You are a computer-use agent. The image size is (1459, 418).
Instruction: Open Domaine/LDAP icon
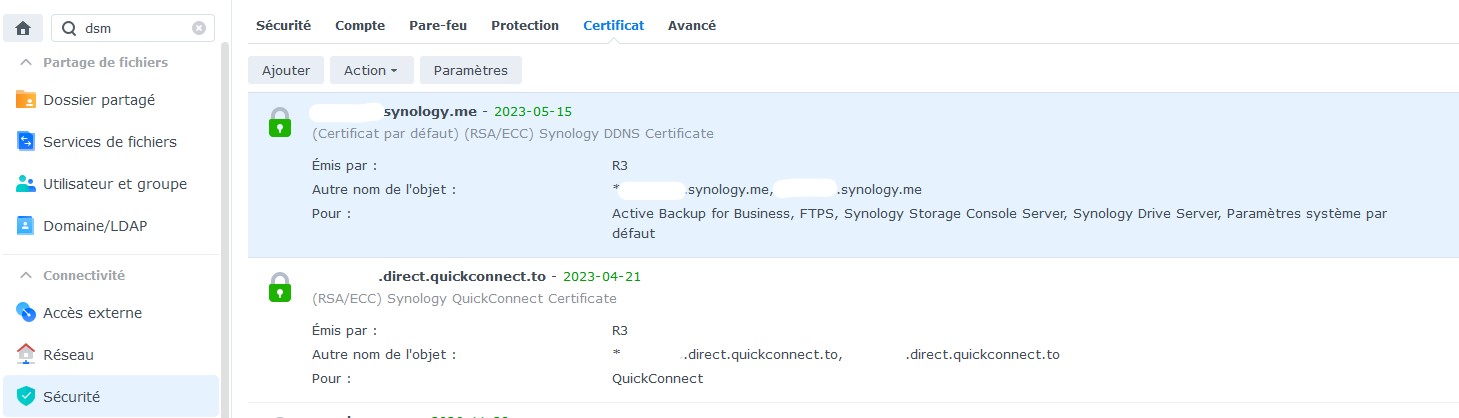click(x=26, y=226)
